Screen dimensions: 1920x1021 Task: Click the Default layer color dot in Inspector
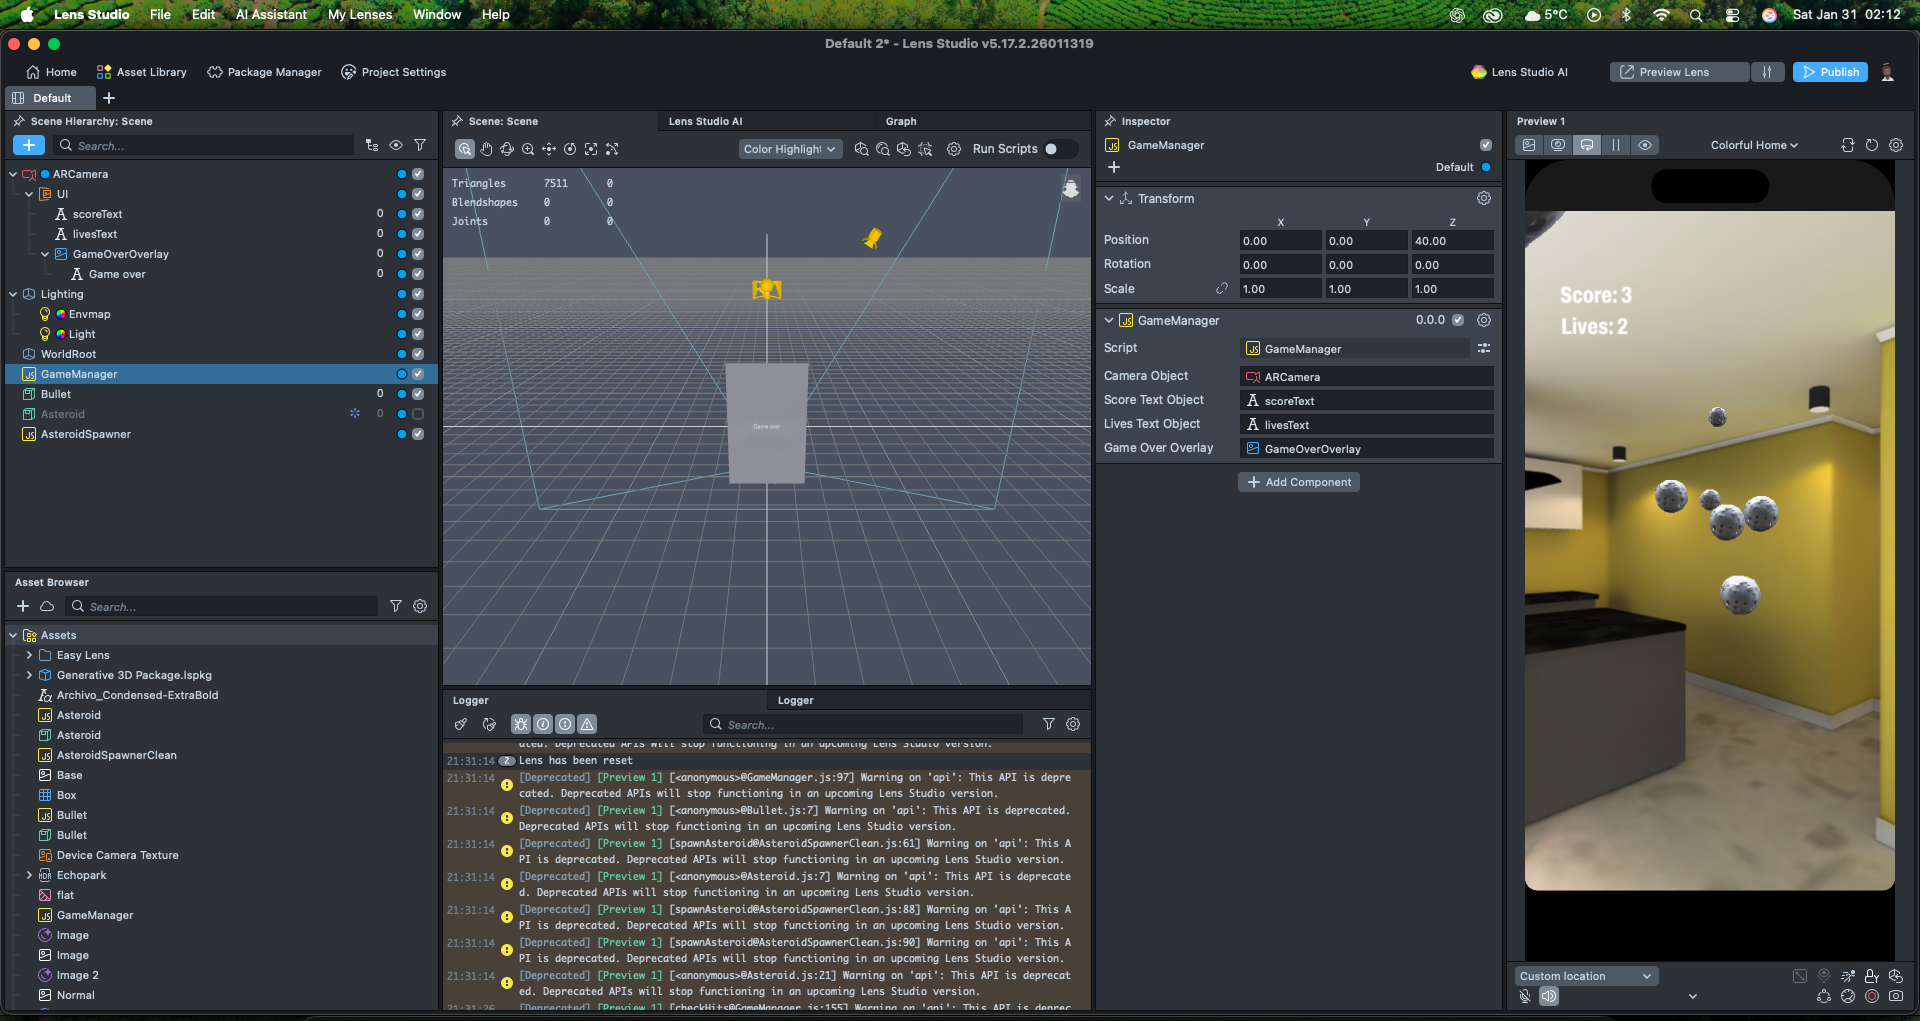coord(1486,167)
